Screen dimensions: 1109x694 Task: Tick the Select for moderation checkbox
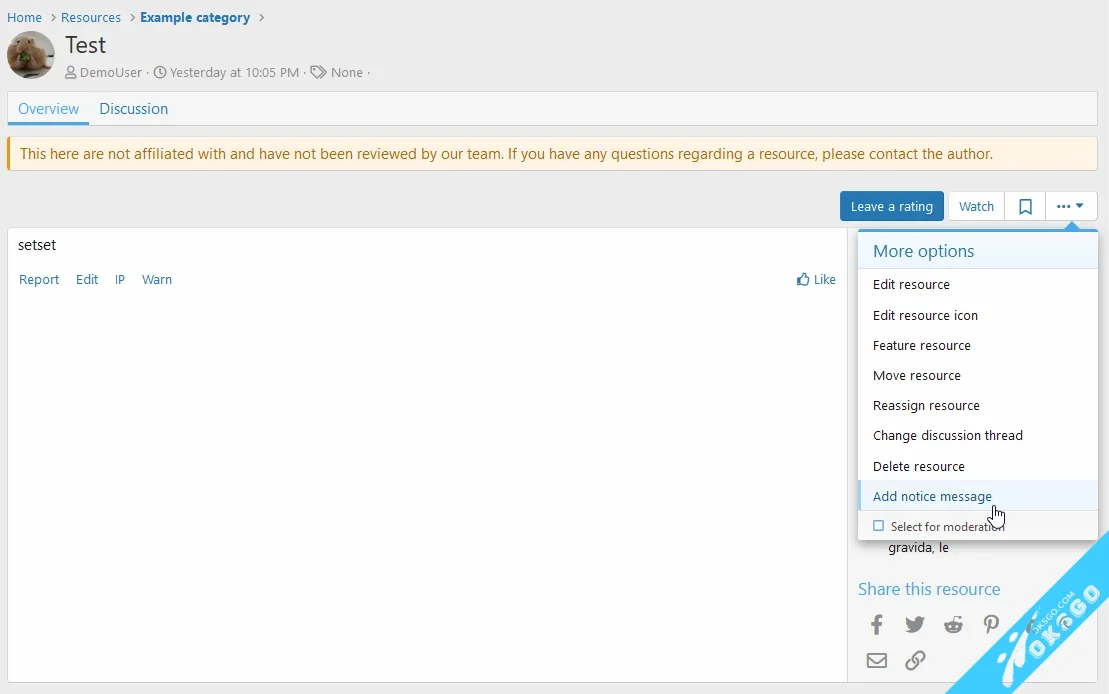coord(878,526)
